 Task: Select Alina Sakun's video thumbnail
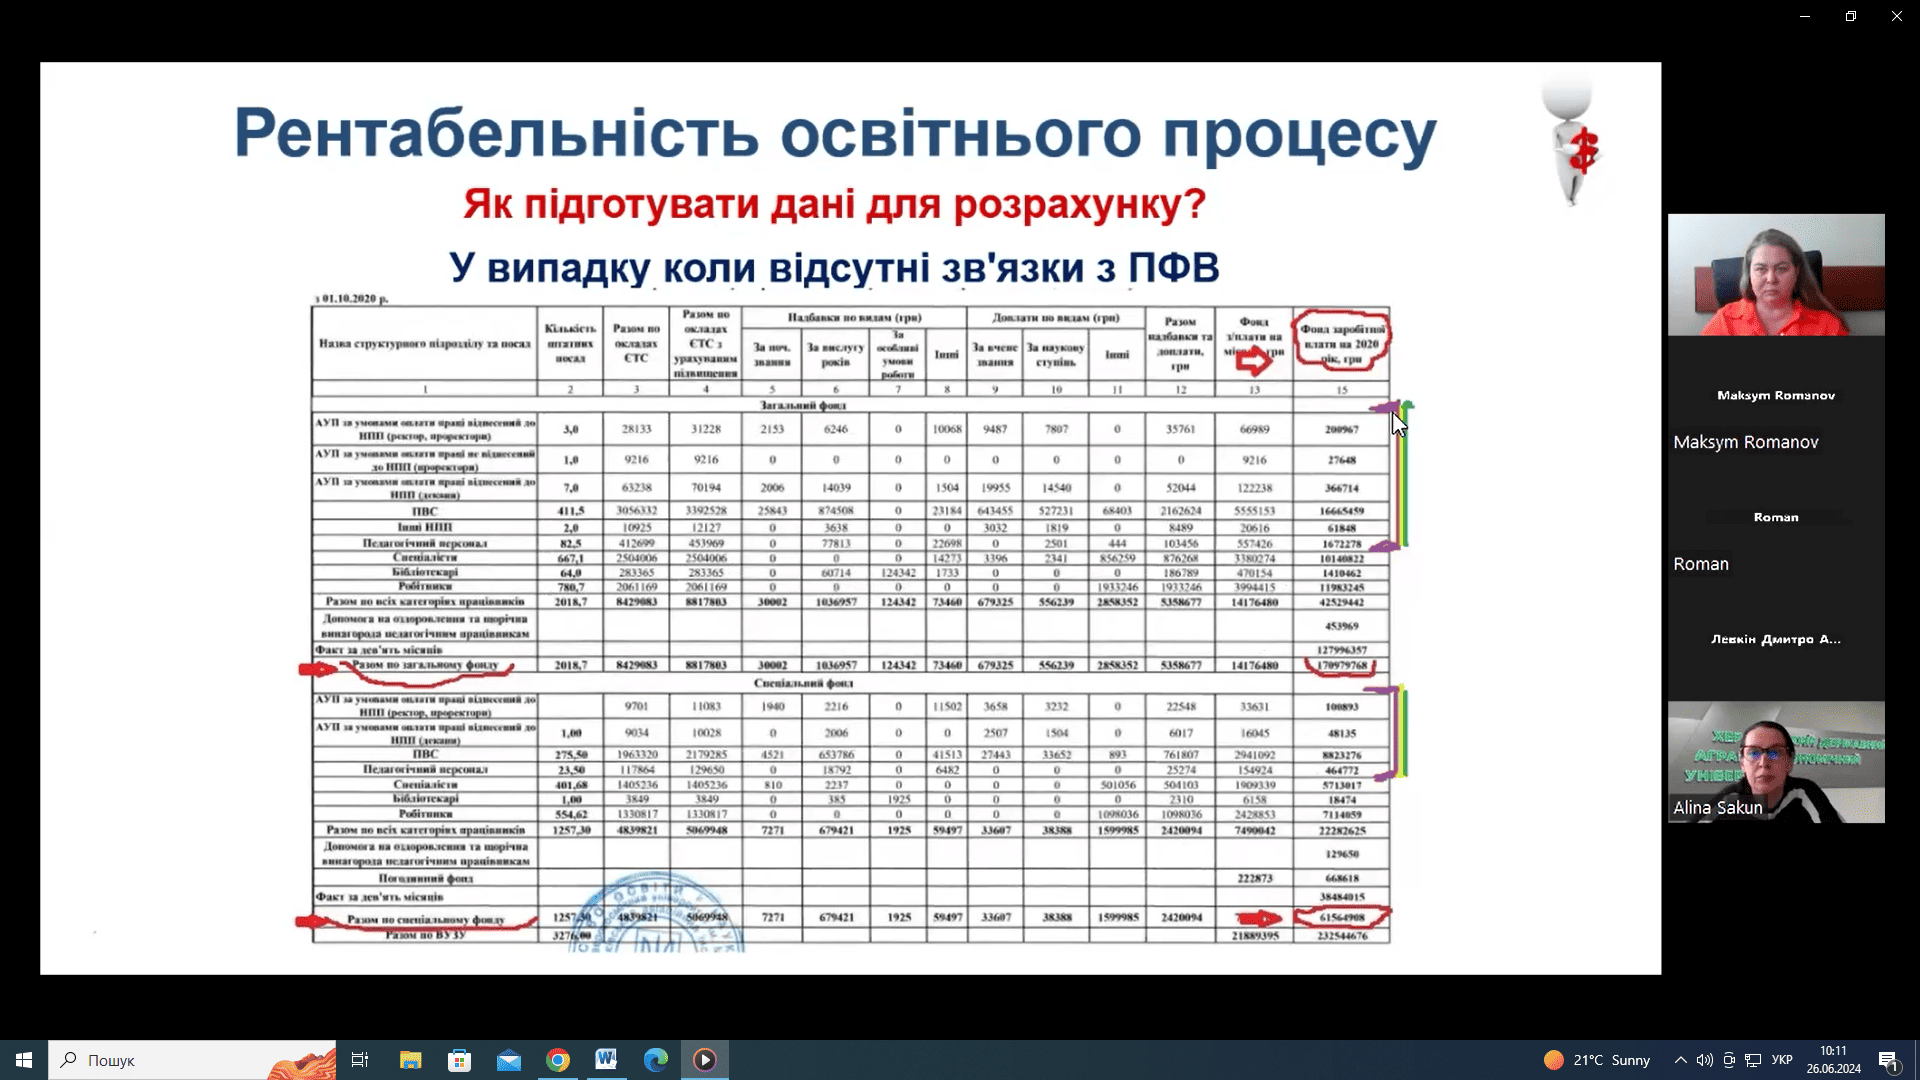click(1776, 762)
